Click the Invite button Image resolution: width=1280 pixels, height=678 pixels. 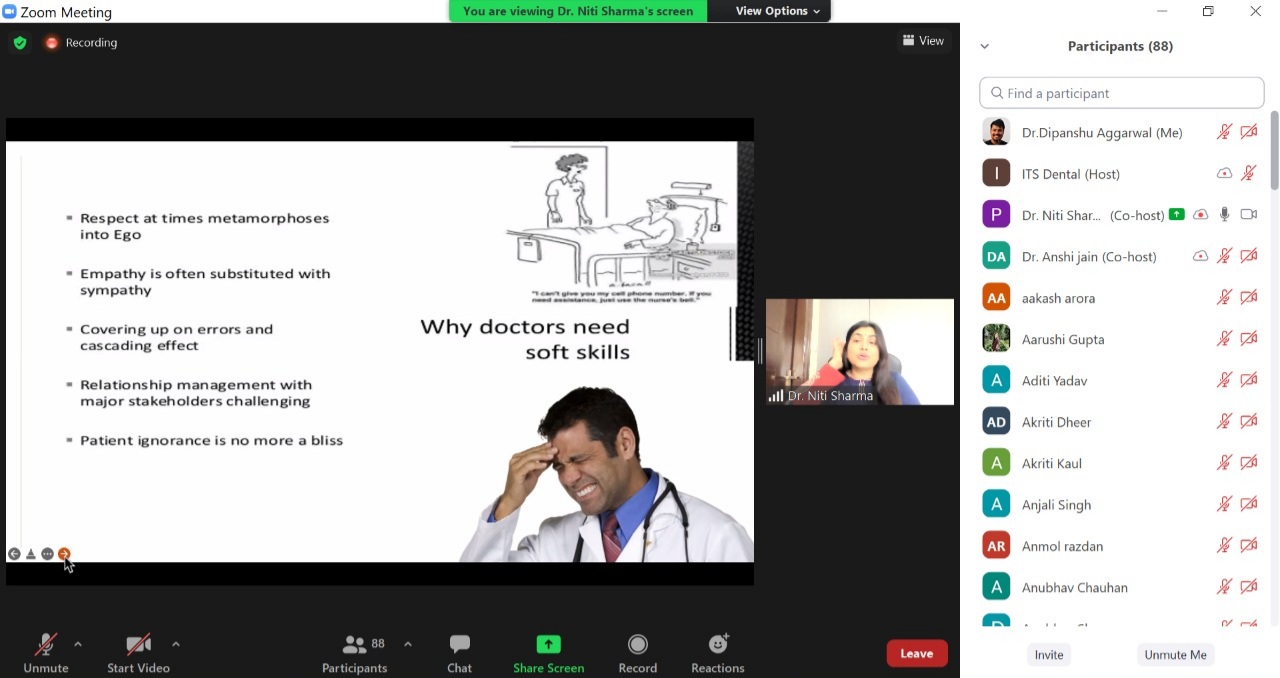[x=1048, y=654]
